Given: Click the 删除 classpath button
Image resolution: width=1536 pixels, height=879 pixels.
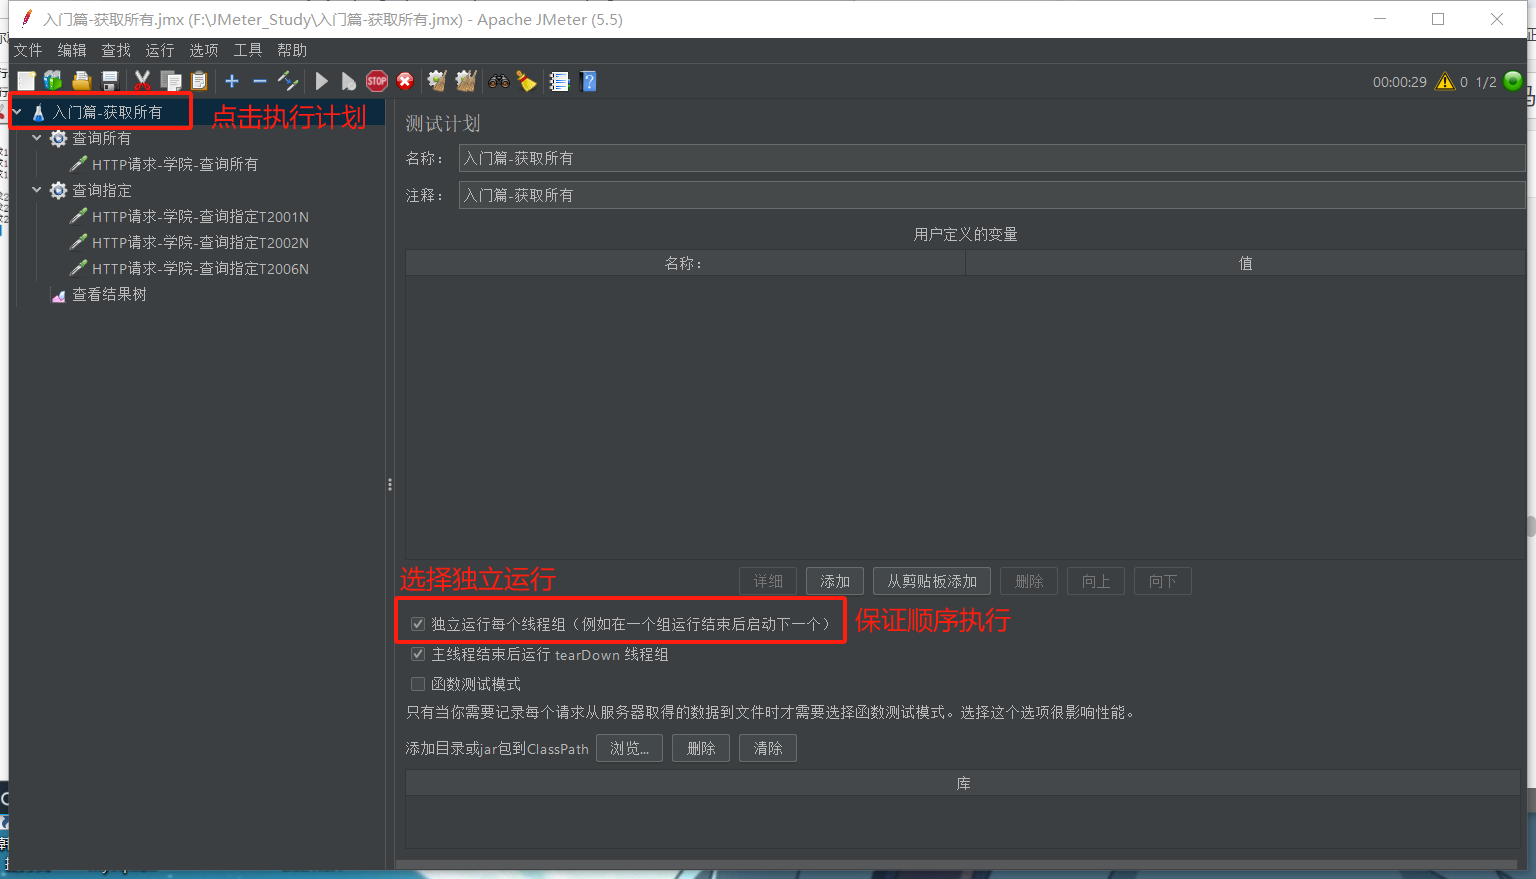Looking at the screenshot, I should pos(701,748).
